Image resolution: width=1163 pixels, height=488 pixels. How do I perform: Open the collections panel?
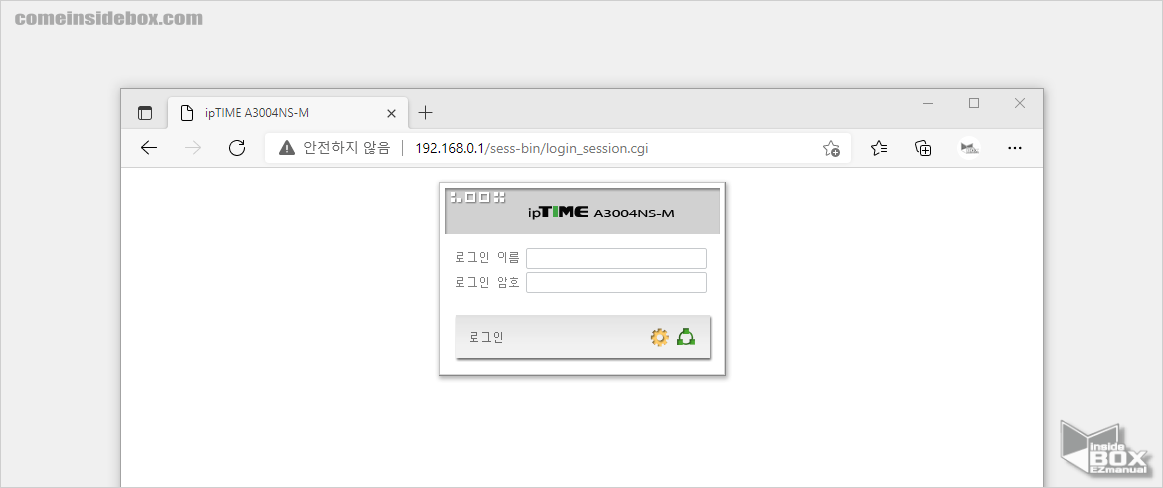coord(923,148)
